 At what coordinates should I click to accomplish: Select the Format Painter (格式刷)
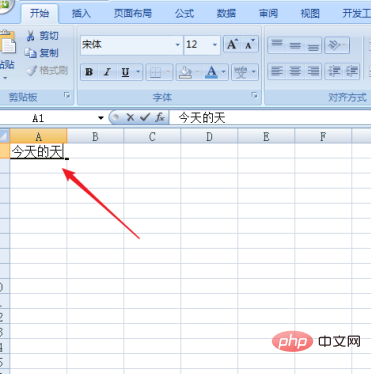(x=47, y=70)
